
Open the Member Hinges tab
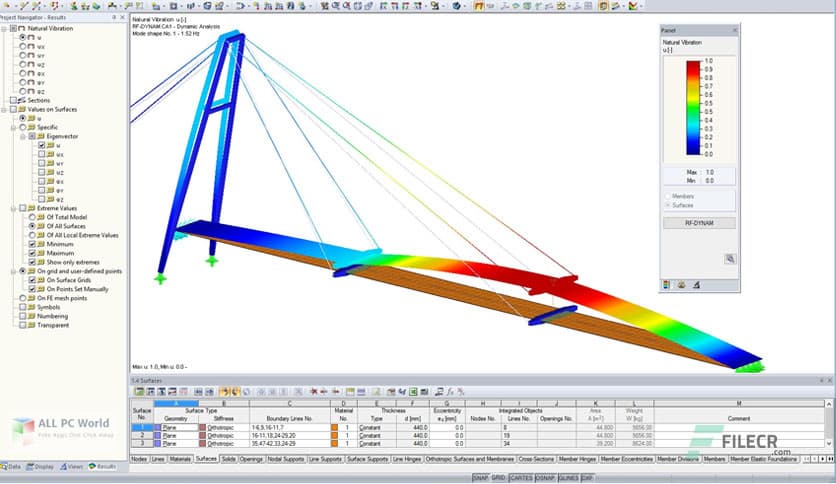coord(577,459)
